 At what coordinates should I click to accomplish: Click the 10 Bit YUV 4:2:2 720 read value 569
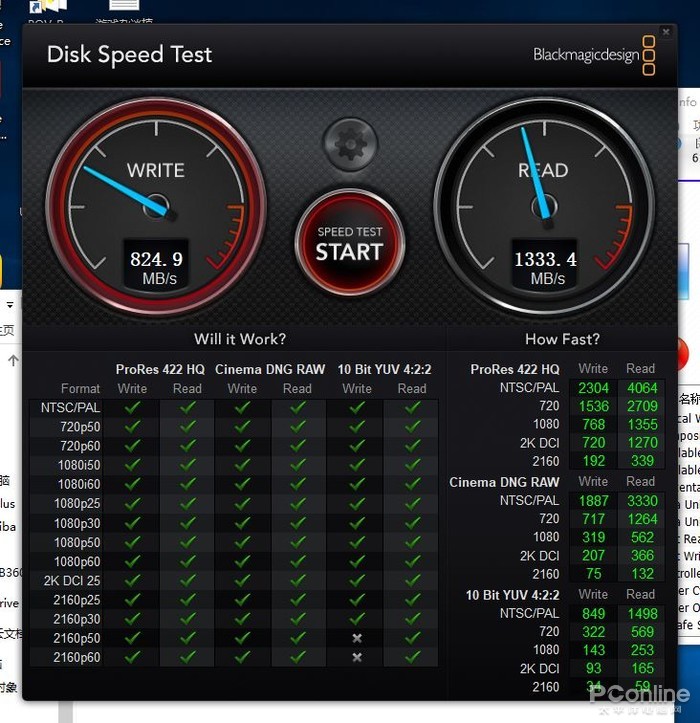(641, 632)
